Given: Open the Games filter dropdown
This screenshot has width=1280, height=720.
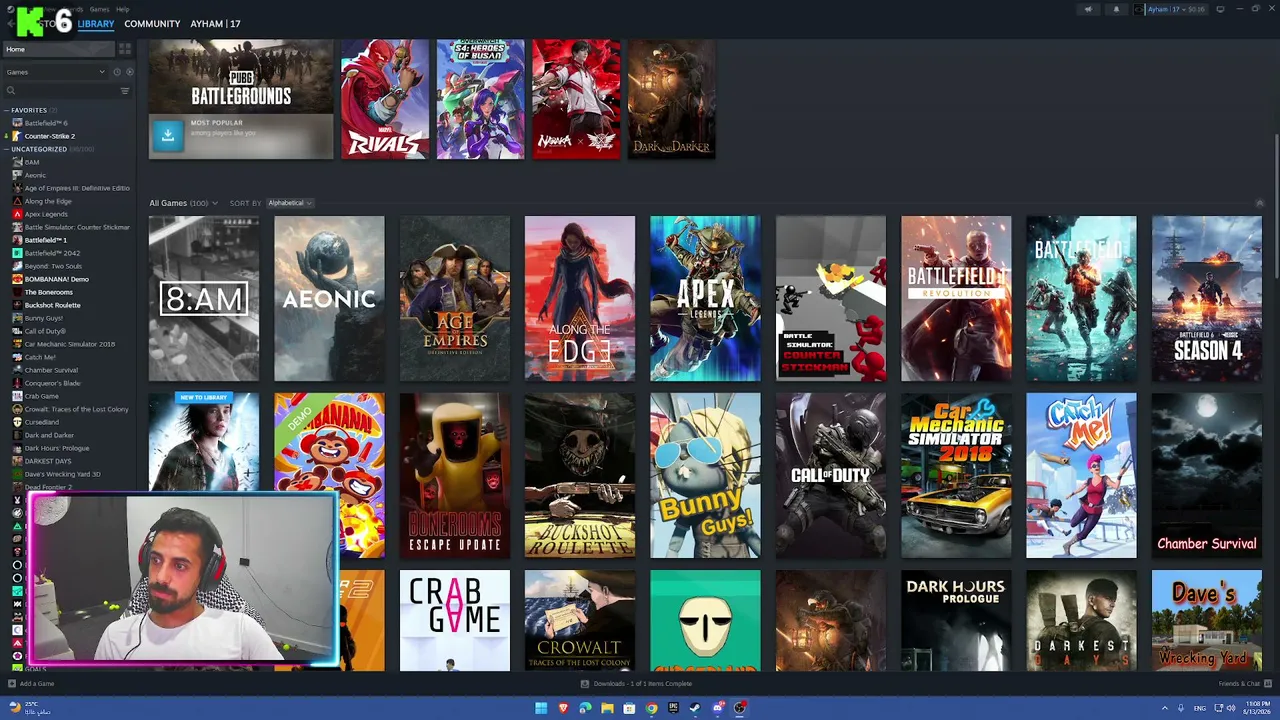Looking at the screenshot, I should point(55,72).
